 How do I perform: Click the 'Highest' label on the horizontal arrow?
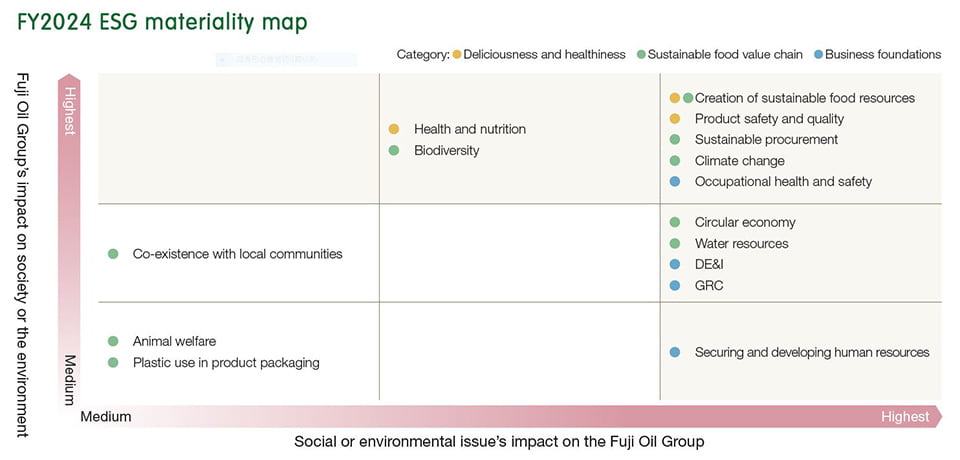(905, 417)
